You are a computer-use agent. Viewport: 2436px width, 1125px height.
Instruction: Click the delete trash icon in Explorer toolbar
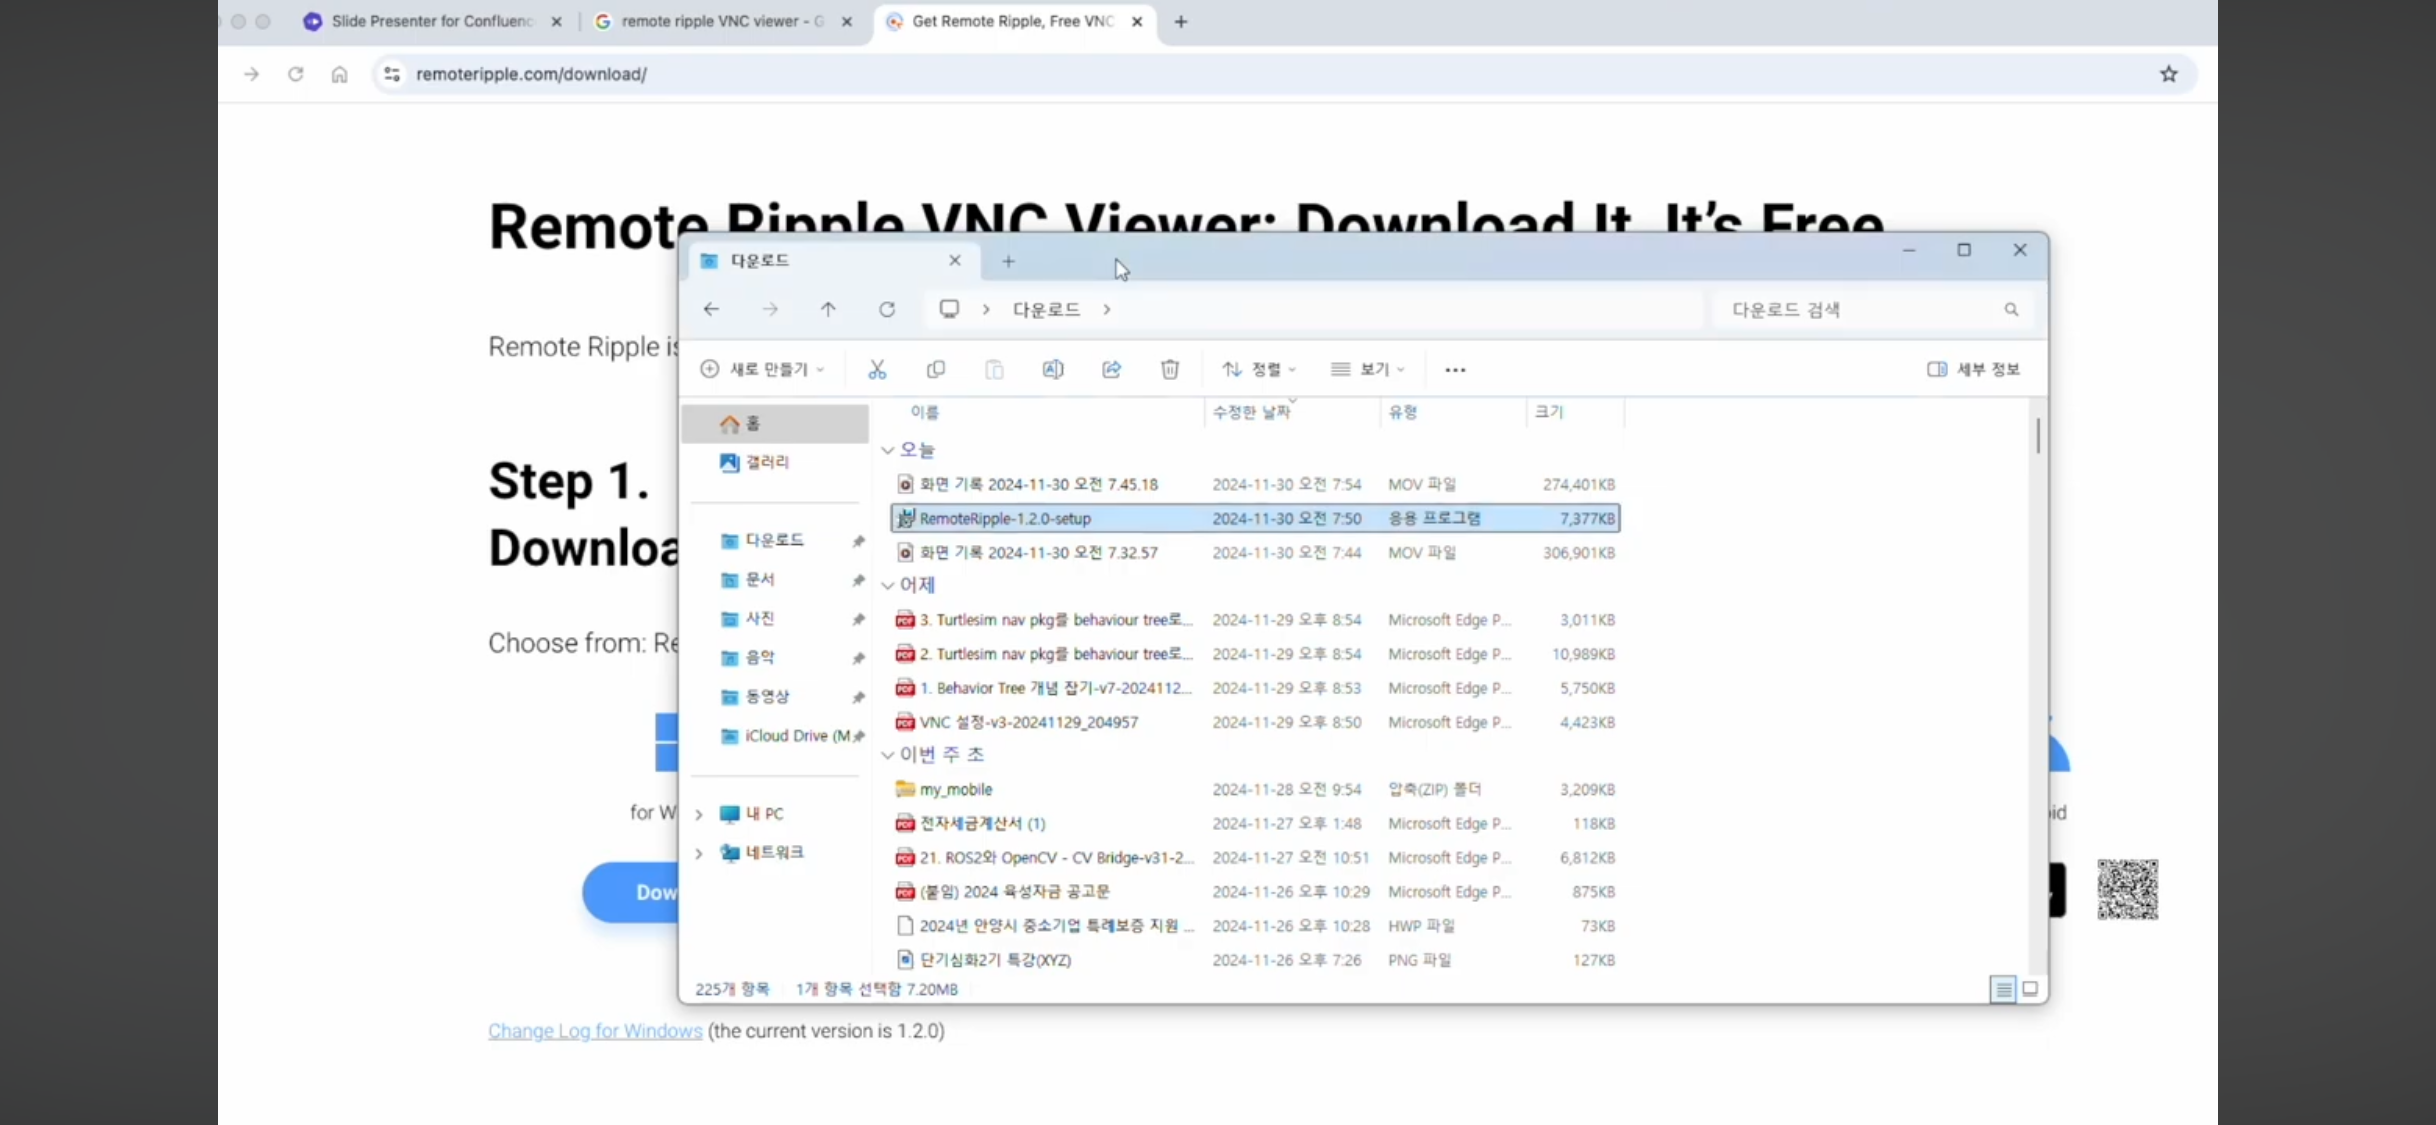tap(1170, 370)
